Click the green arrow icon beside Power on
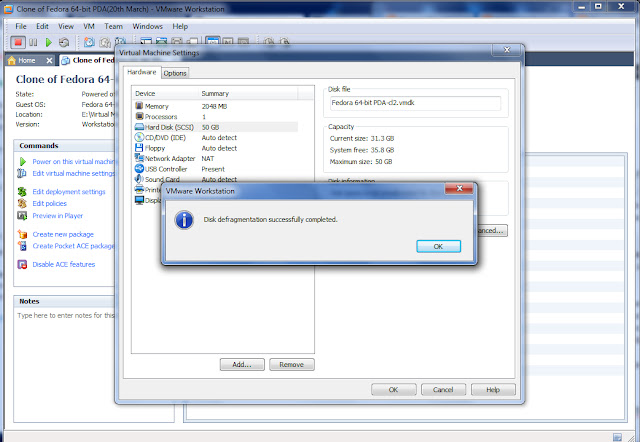 [23, 162]
